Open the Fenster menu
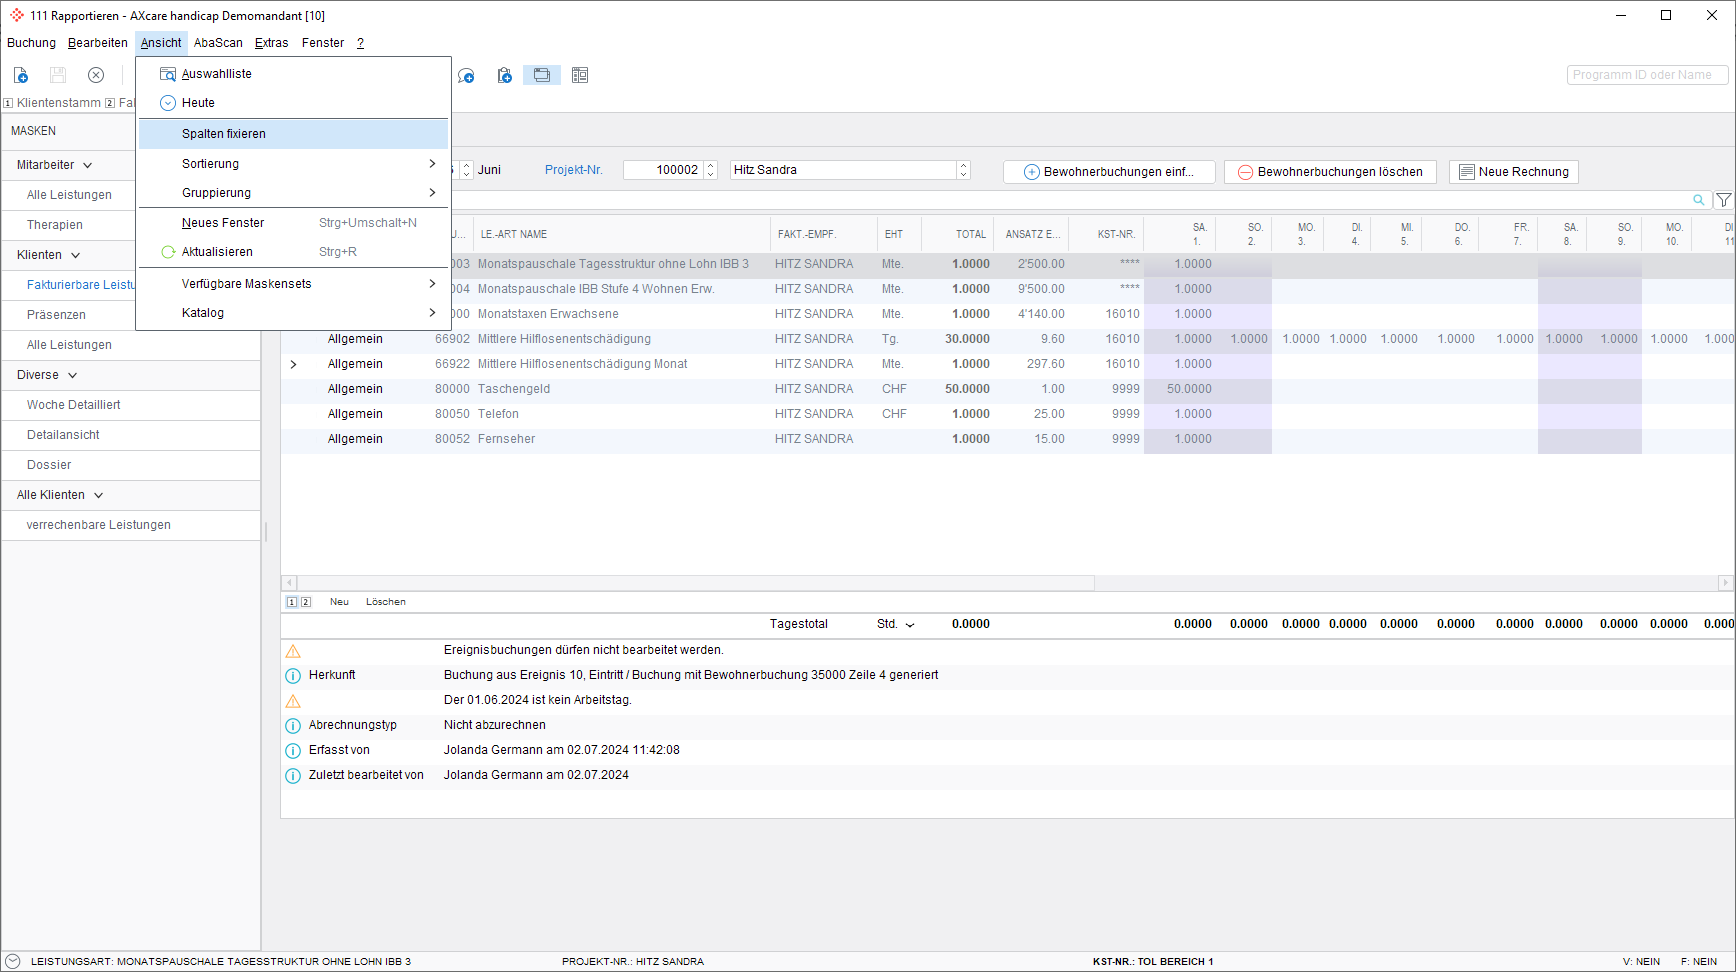Image resolution: width=1736 pixels, height=972 pixels. coord(323,43)
